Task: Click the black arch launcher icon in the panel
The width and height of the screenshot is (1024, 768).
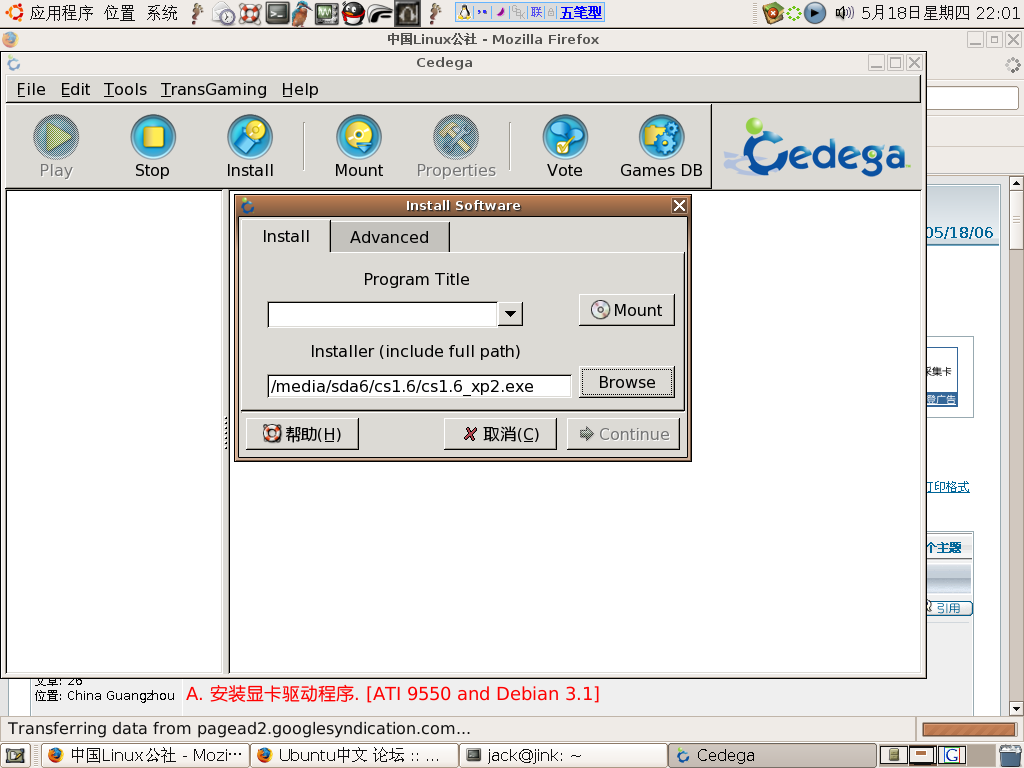Action: click(x=407, y=13)
